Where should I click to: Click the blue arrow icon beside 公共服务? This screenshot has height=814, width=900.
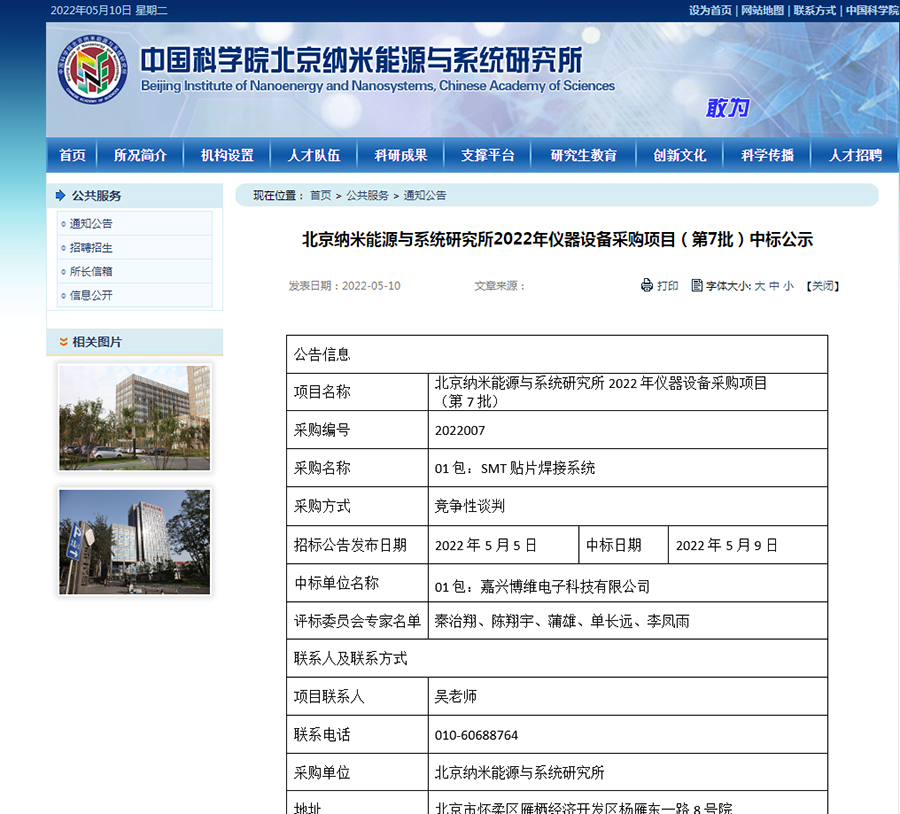click(60, 196)
